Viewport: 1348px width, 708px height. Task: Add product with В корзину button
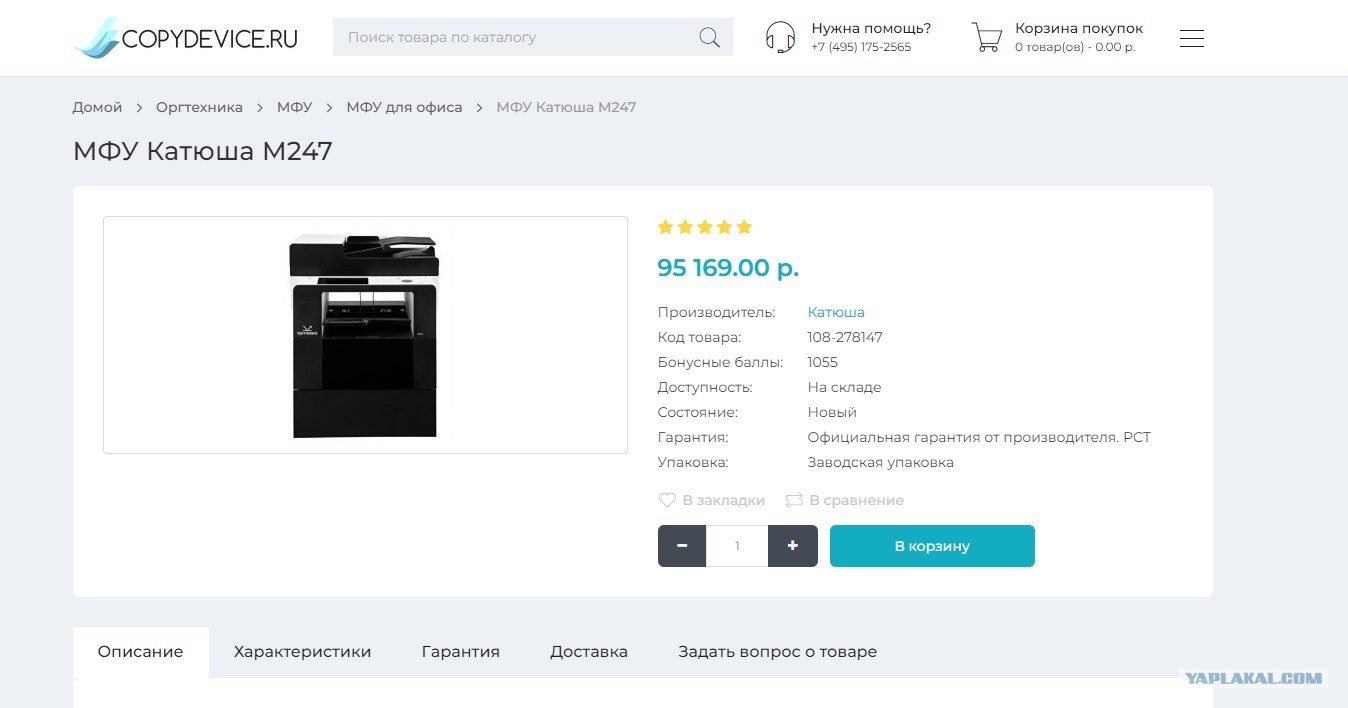(x=932, y=546)
